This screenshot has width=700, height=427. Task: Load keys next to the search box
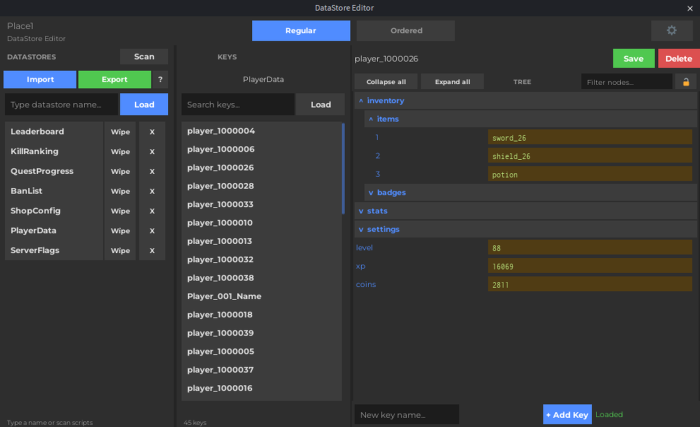[x=320, y=105]
